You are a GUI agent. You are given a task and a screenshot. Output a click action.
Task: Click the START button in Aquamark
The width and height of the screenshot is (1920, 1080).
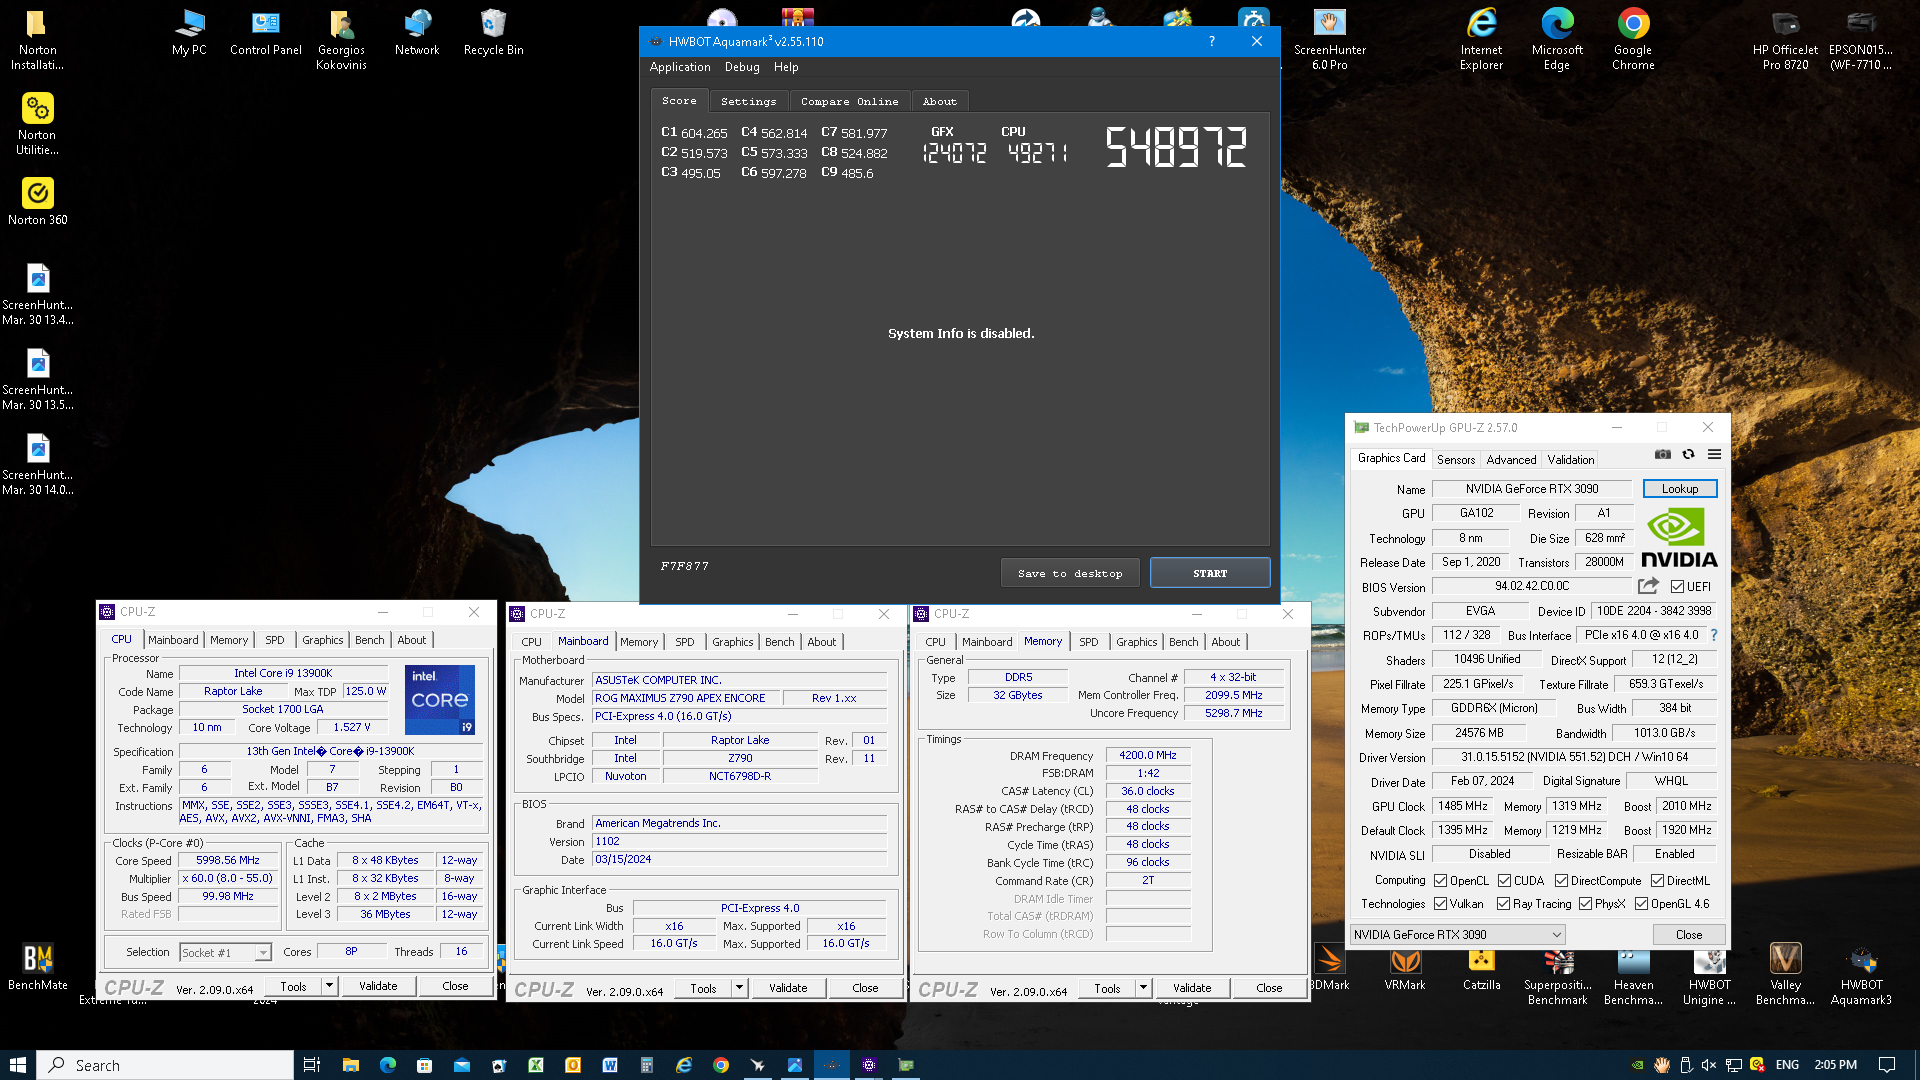click(x=1210, y=573)
